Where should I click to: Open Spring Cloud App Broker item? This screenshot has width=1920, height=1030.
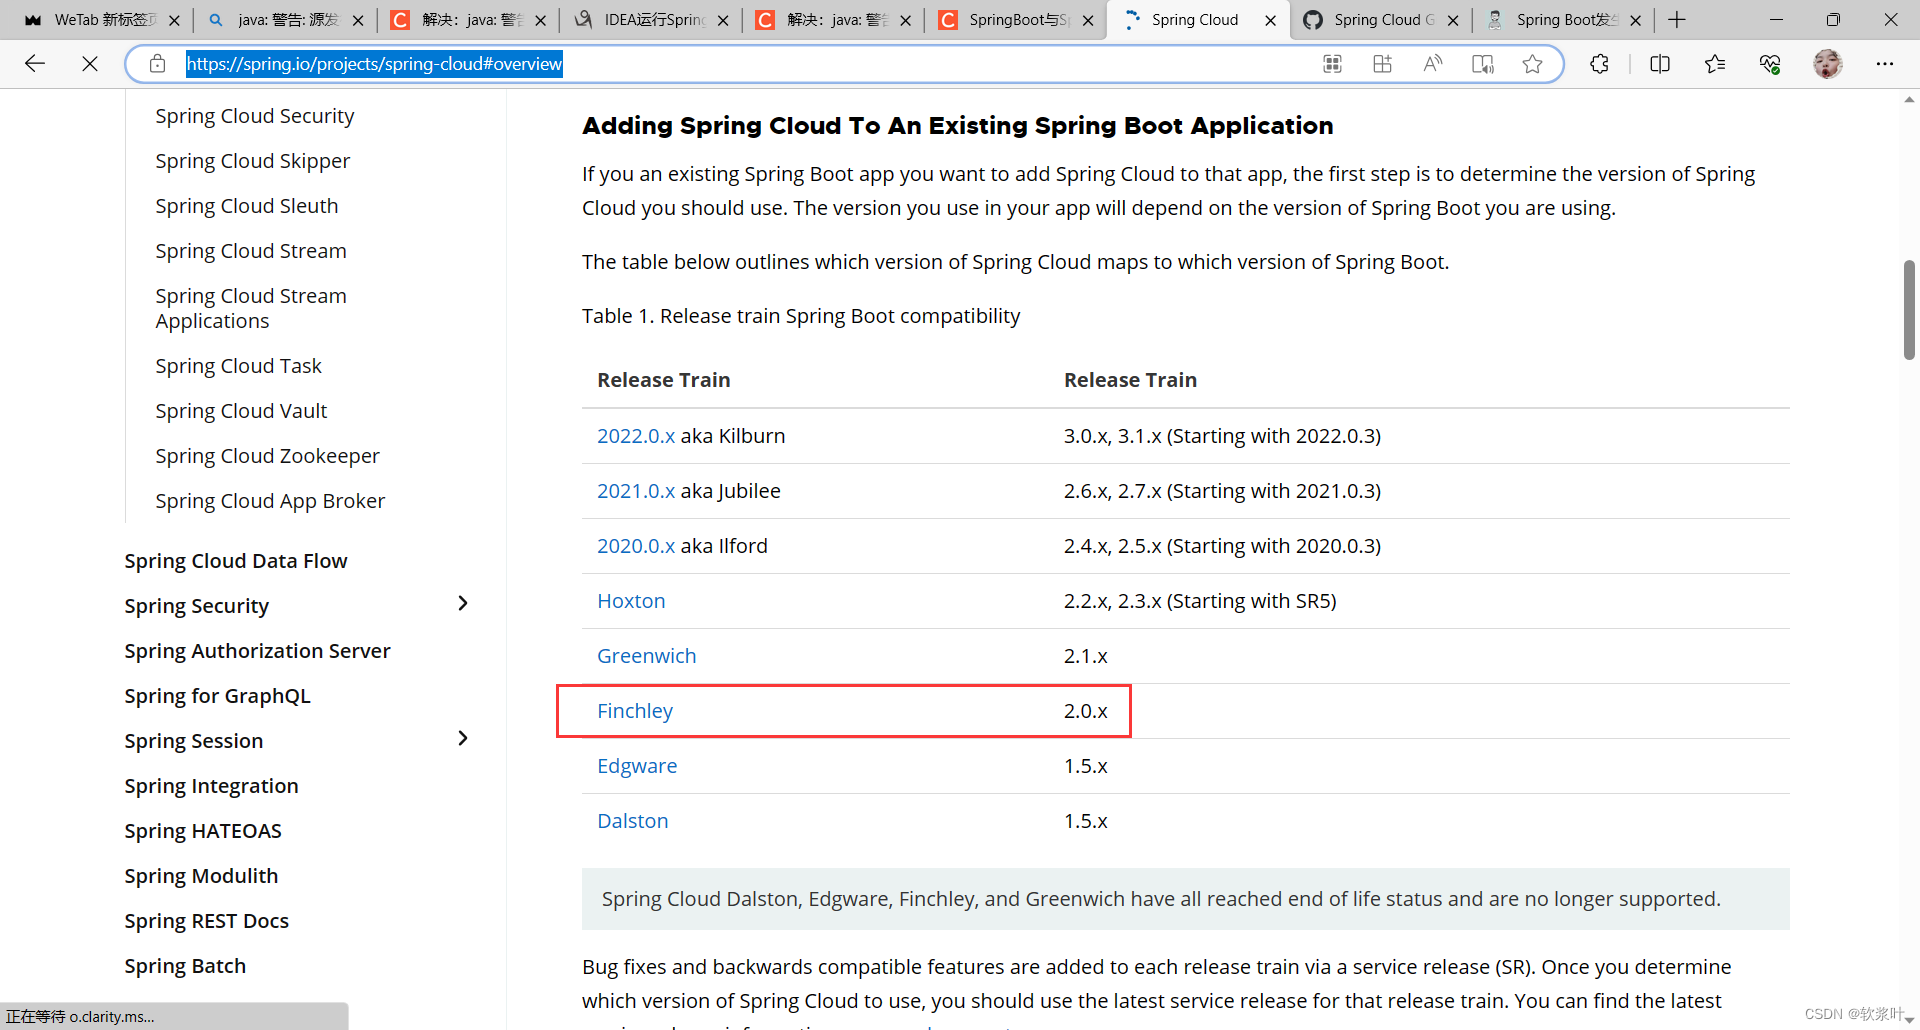(270, 501)
